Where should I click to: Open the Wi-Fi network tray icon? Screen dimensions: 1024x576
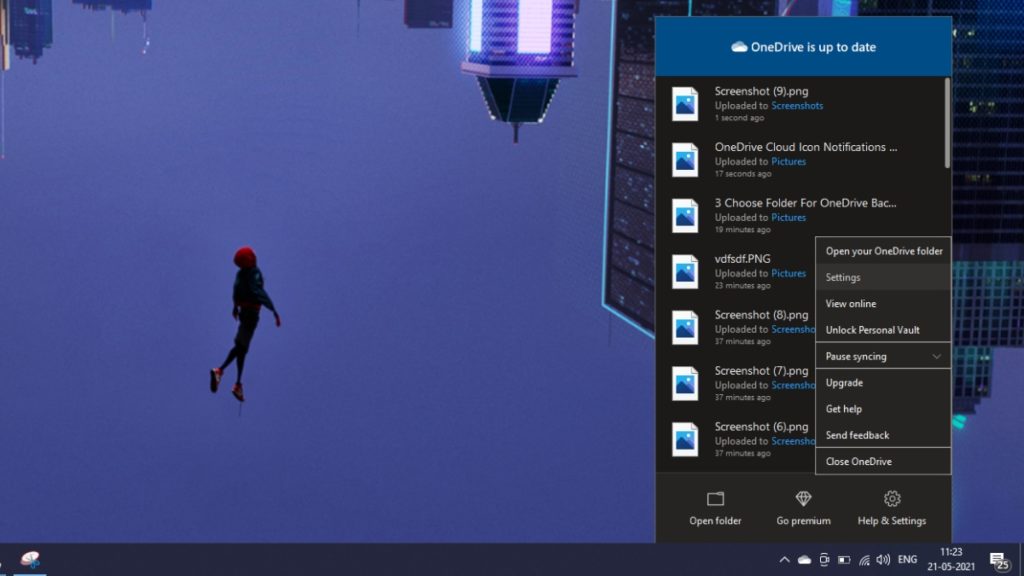tap(864, 560)
